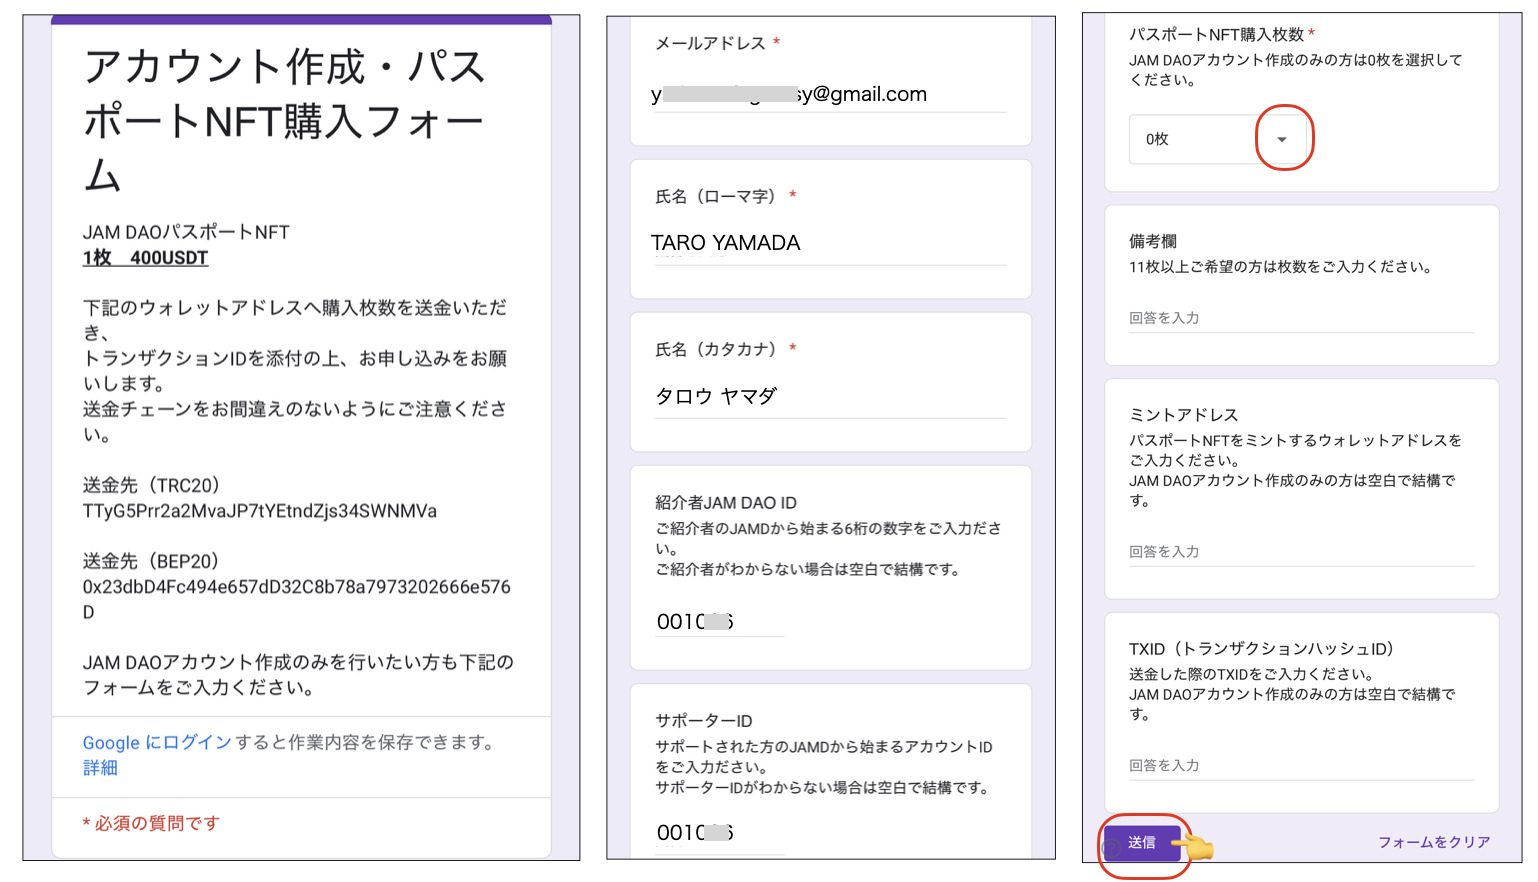
Task: Open the Google にログイン link
Action: click(x=157, y=742)
